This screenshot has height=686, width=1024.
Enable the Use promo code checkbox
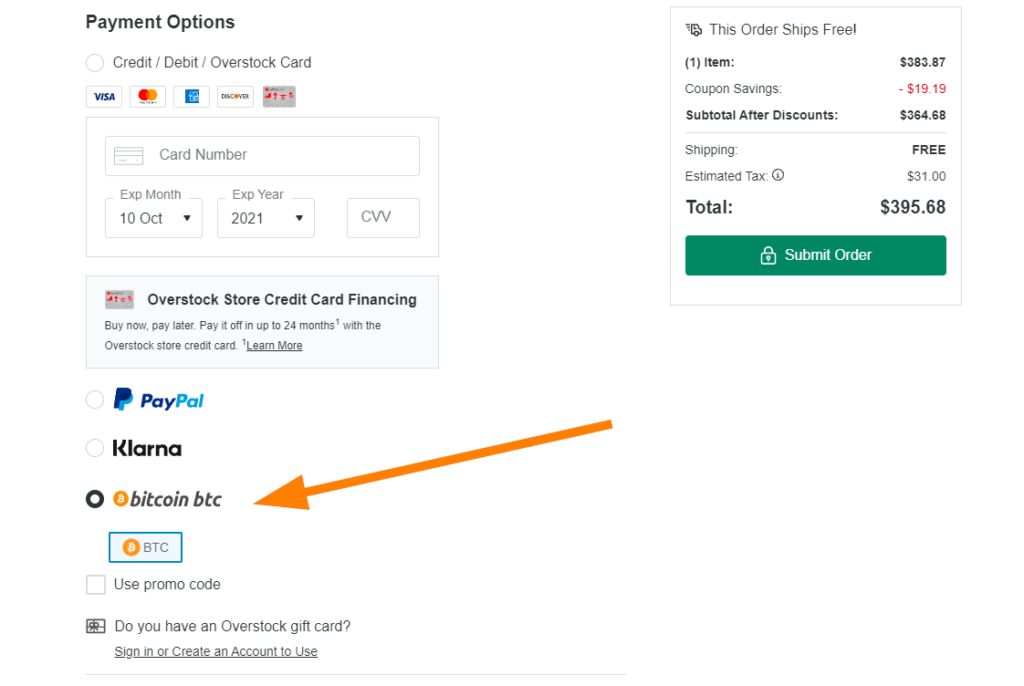pyautogui.click(x=96, y=585)
